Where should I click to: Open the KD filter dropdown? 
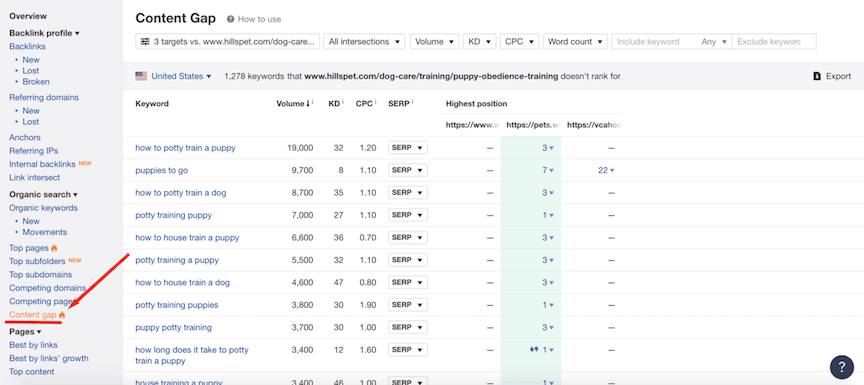click(480, 42)
